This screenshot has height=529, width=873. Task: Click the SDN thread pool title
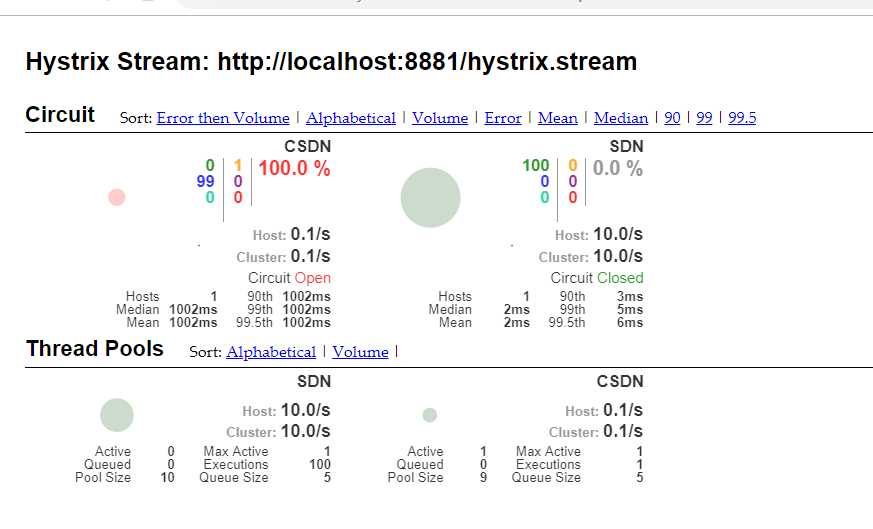point(314,381)
